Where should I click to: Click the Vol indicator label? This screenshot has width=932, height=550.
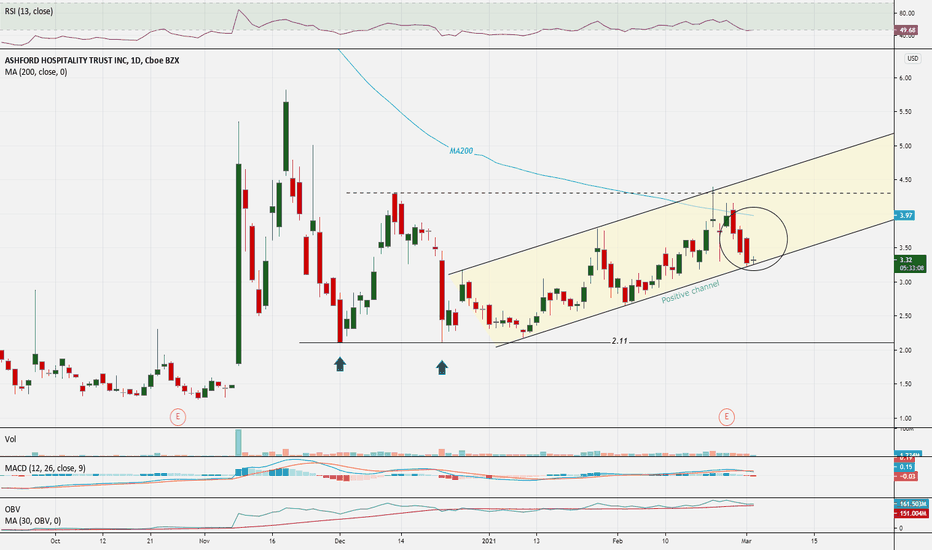tap(10, 439)
